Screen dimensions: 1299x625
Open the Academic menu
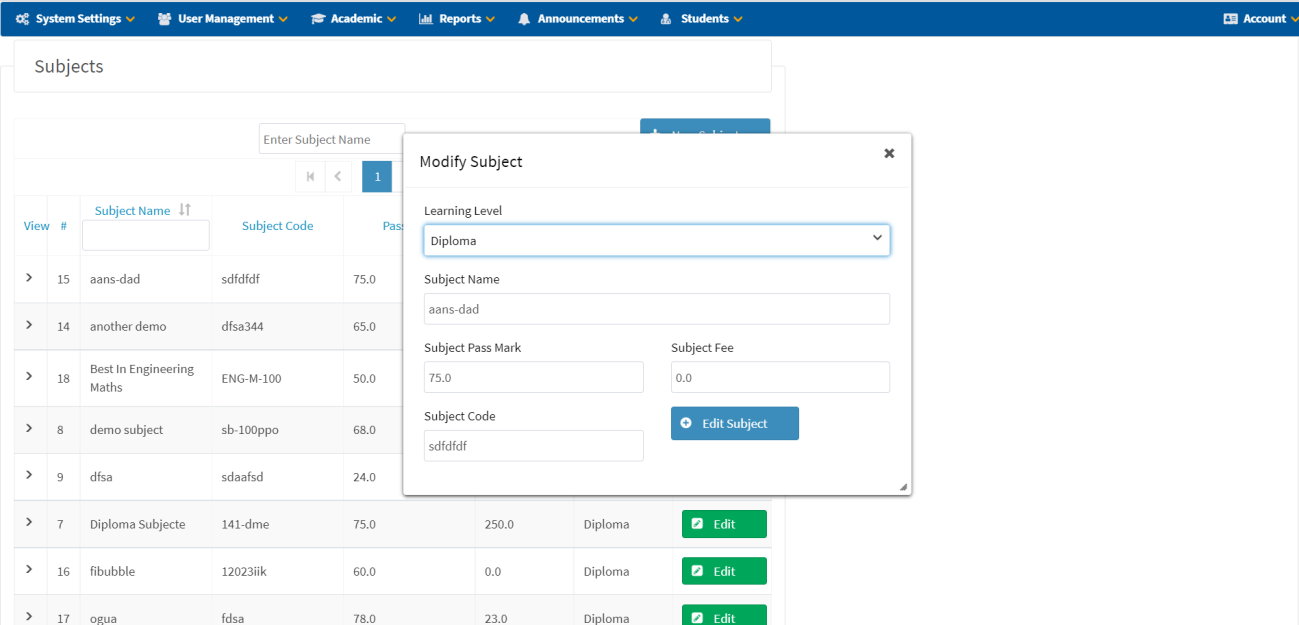click(353, 18)
